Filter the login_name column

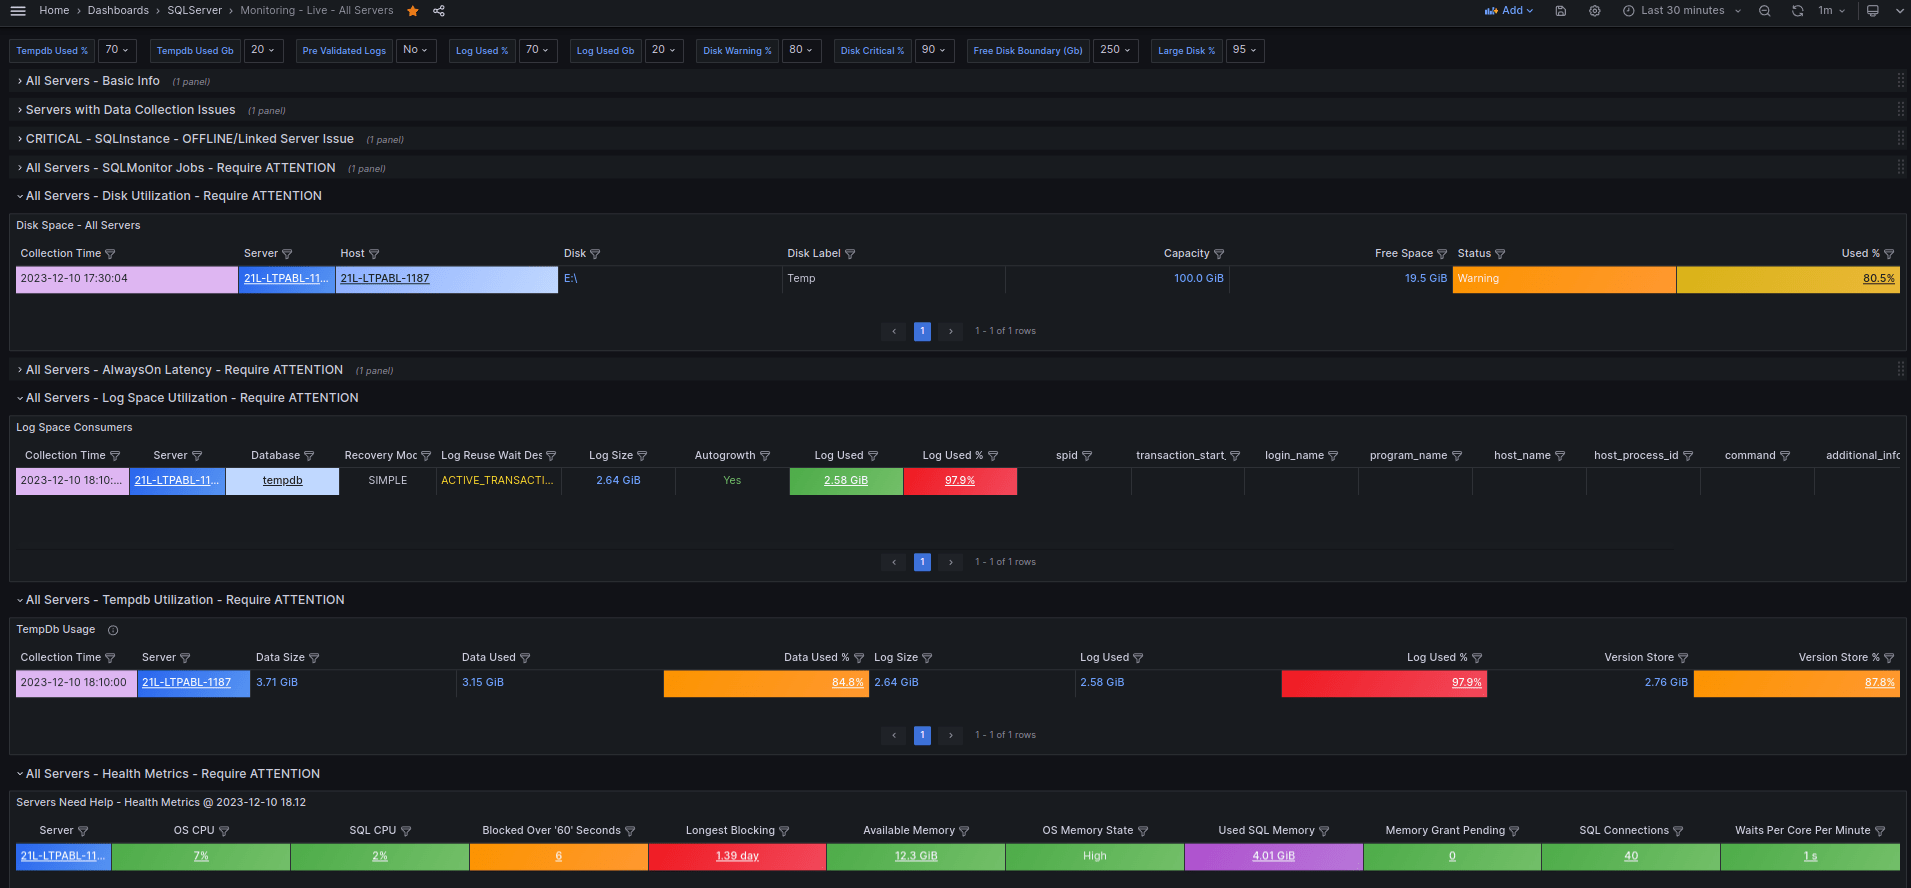(x=1333, y=456)
